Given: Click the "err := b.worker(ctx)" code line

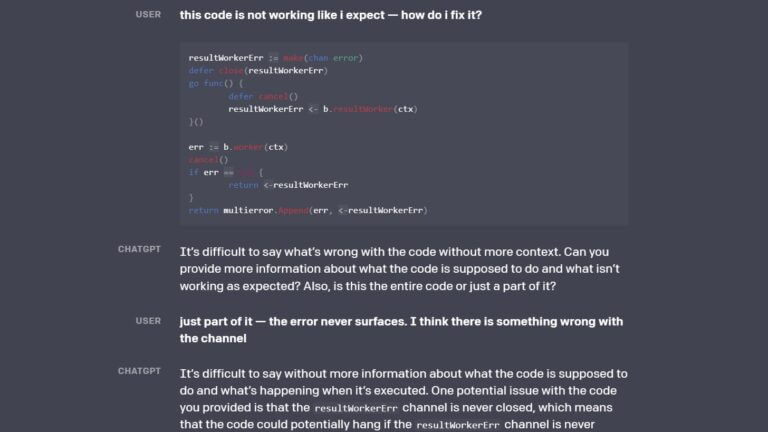Looking at the screenshot, I should point(238,147).
